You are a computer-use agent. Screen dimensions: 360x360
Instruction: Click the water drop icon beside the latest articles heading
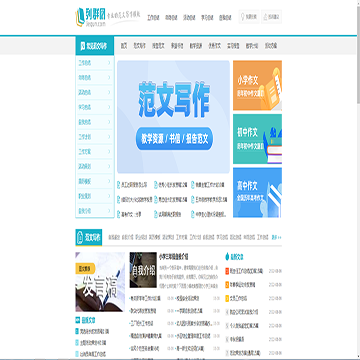227,256
